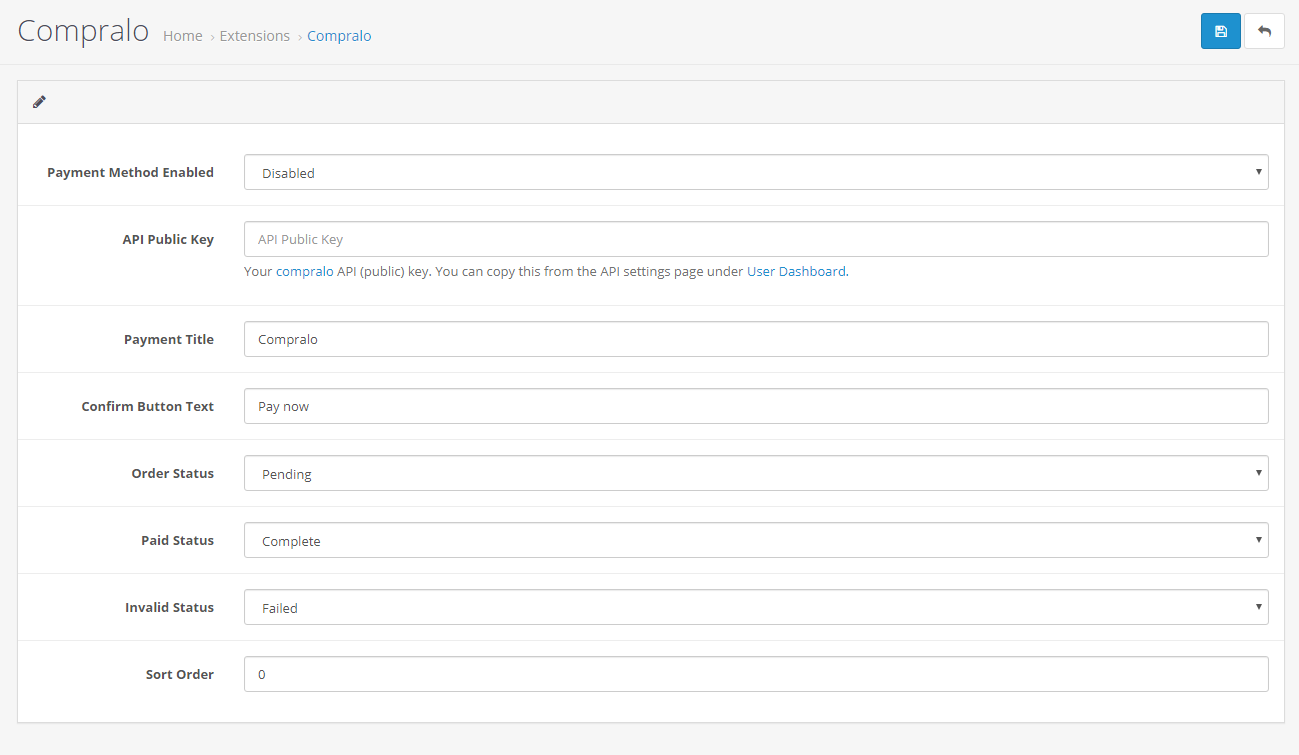The image size is (1299, 755).
Task: Click the large Compralo page heading
Action: 83,31
